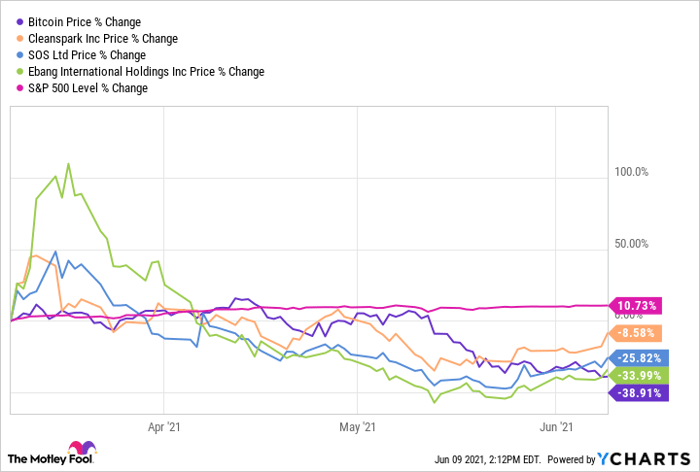Image resolution: width=700 pixels, height=472 pixels.
Task: Click the purple Bitcoin legend dot
Action: click(x=21, y=21)
